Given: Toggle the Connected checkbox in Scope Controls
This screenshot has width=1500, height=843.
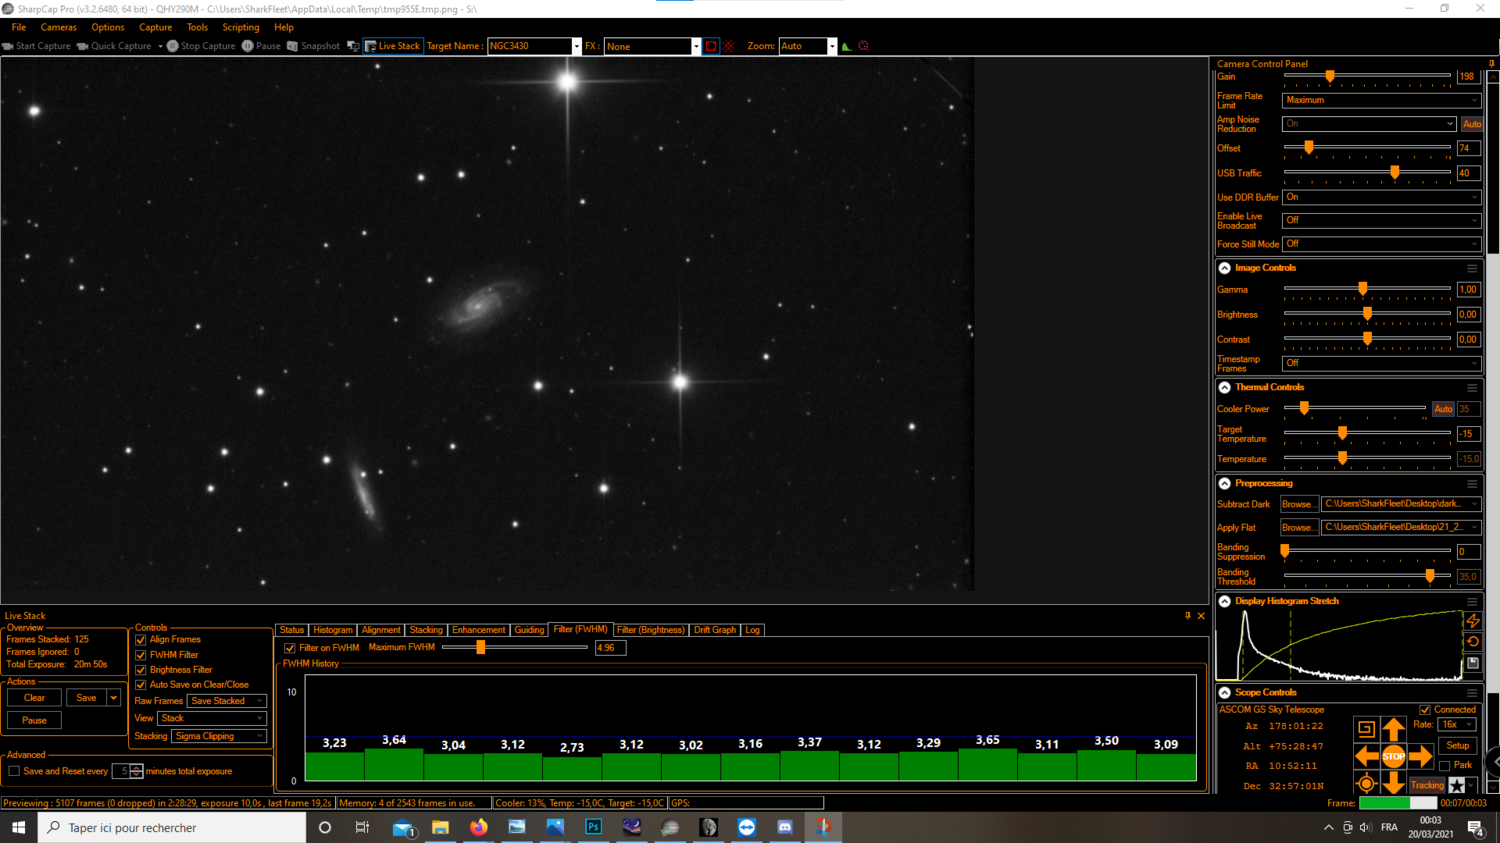Looking at the screenshot, I should [x=1425, y=710].
